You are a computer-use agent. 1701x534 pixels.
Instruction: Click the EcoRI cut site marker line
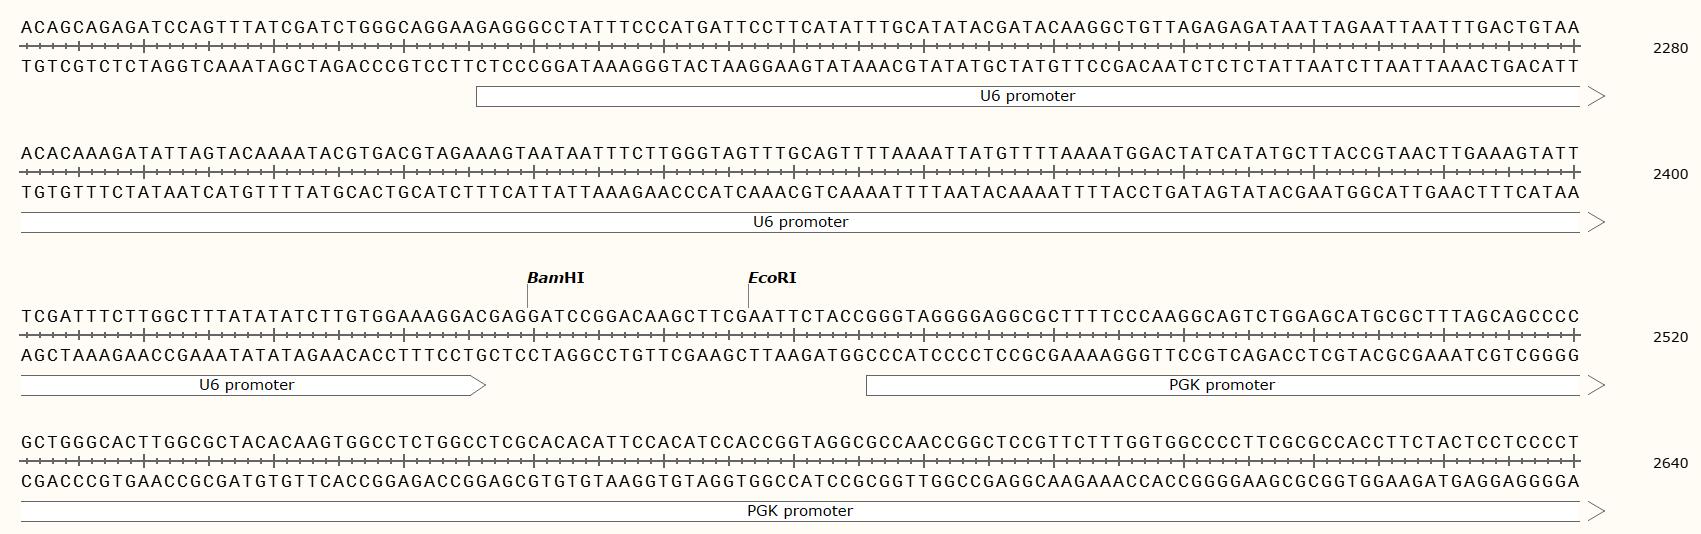click(749, 297)
